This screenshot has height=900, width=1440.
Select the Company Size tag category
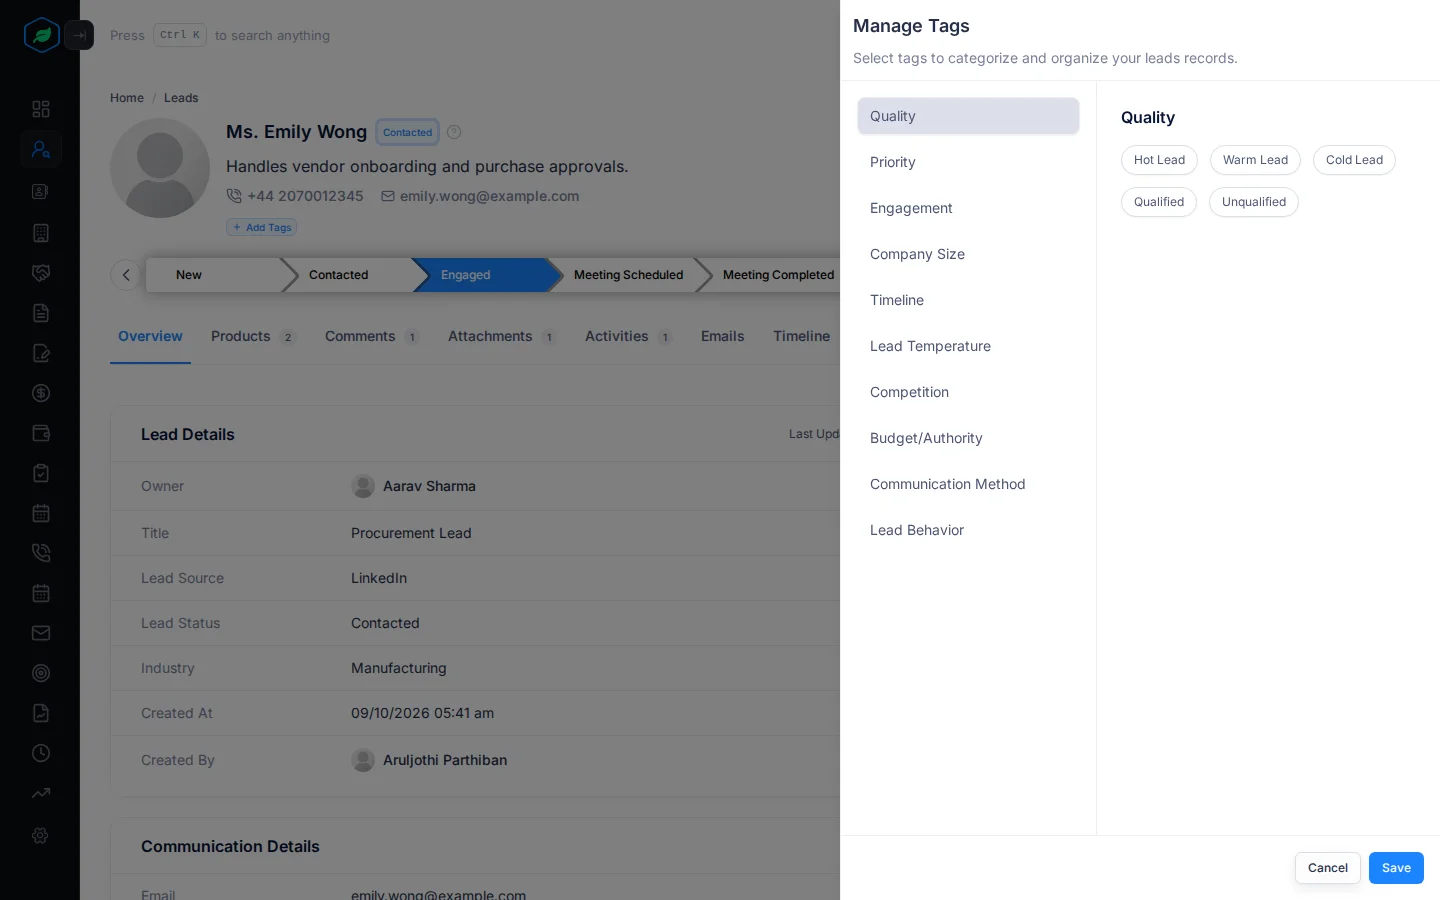(x=968, y=254)
